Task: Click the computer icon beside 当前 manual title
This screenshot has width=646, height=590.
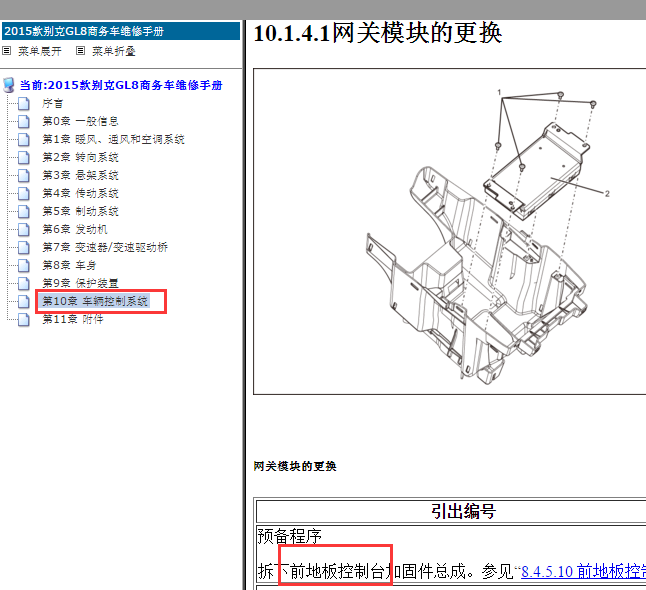Action: point(9,85)
